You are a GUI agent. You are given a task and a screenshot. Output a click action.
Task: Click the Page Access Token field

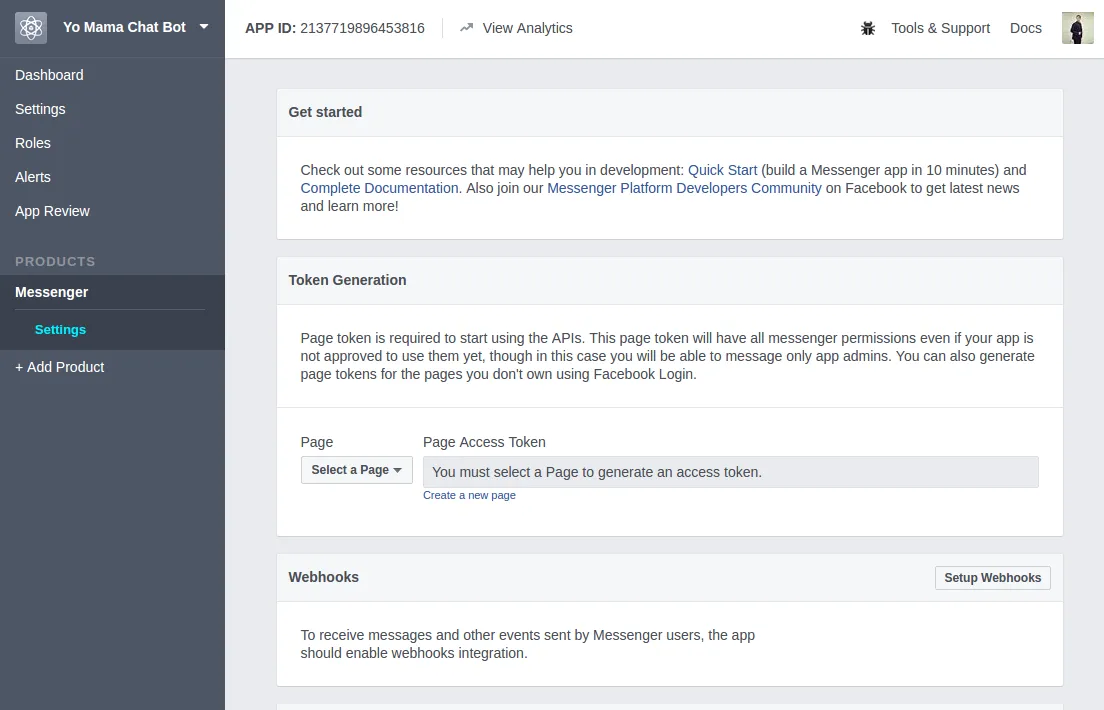coord(731,471)
